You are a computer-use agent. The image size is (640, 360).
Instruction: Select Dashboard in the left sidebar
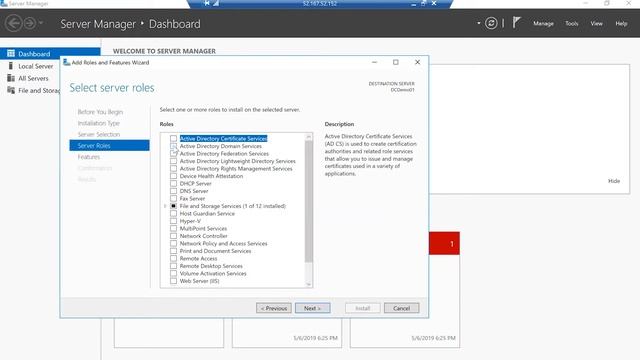tap(50, 53)
